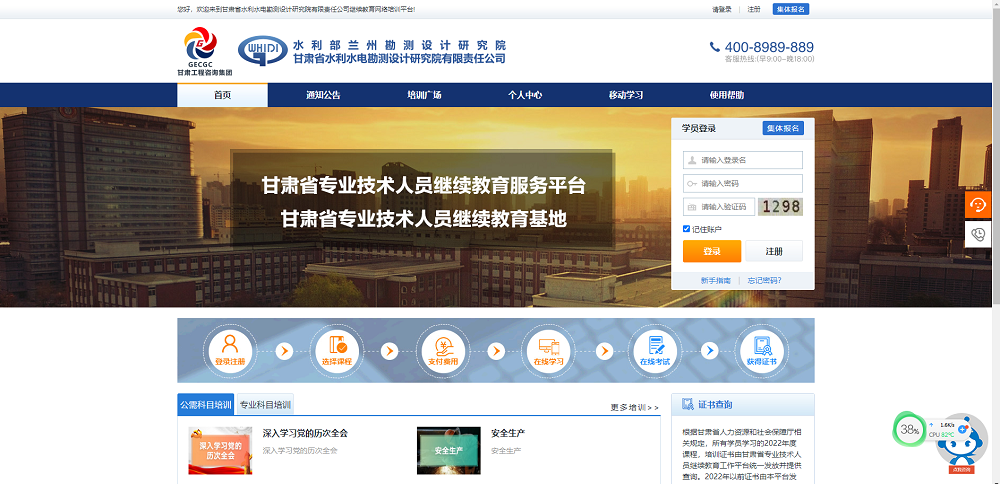Click the 登录注册 step icon

click(x=229, y=349)
